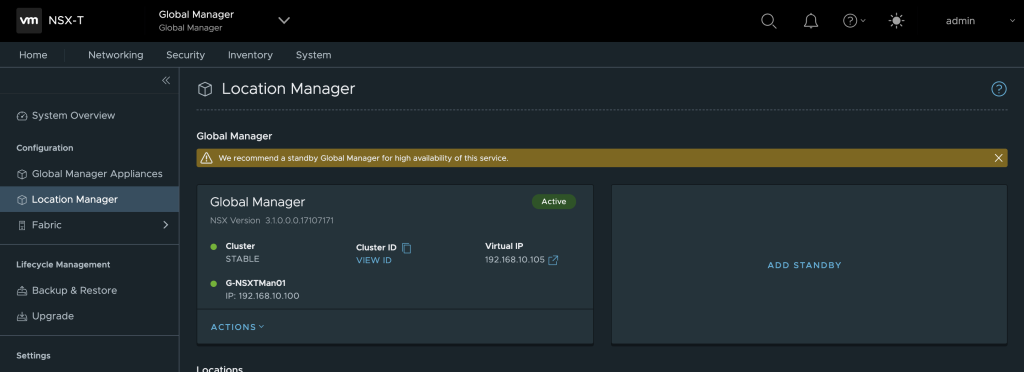
Task: Open Upgrade in the sidebar
Action: click(89, 316)
